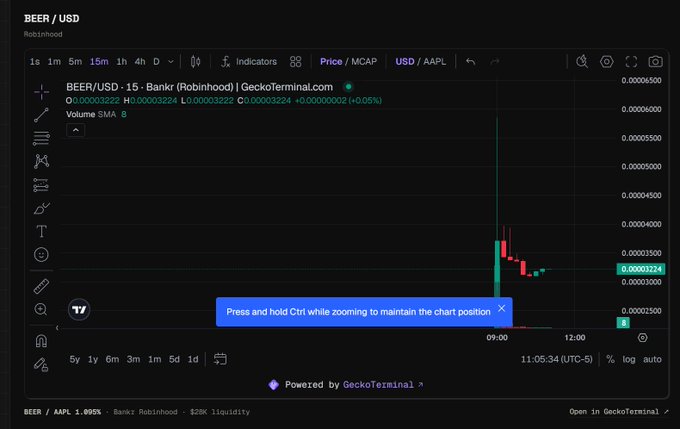The height and width of the screenshot is (429, 680).
Task: Open chart settings hexagon icon
Action: point(607,62)
